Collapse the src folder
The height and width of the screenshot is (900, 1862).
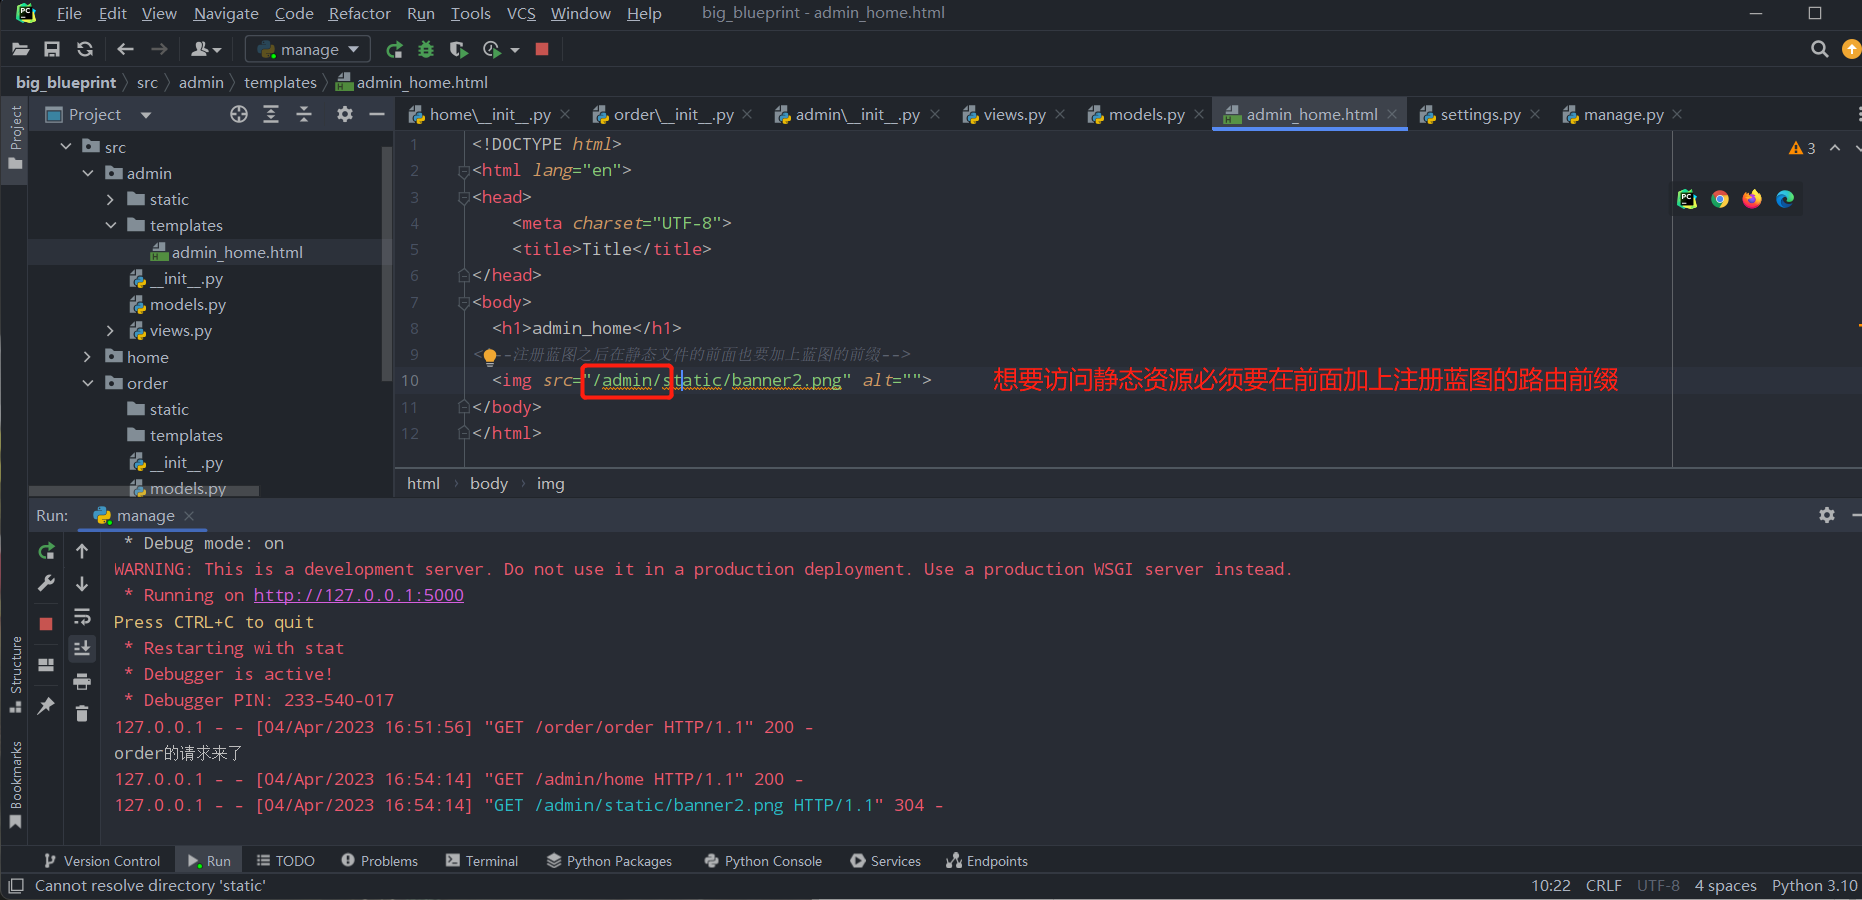[x=66, y=147]
